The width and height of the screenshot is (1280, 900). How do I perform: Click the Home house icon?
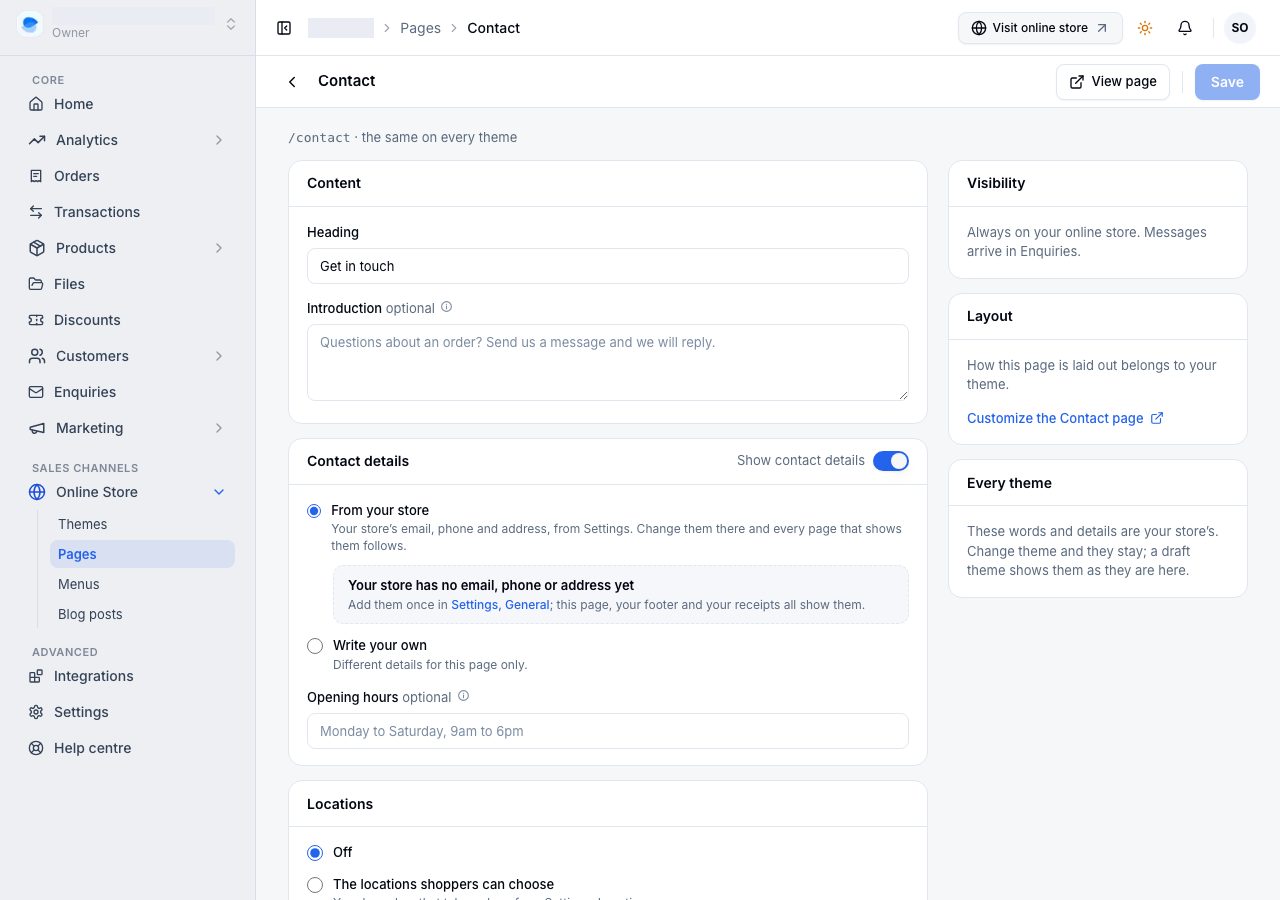coord(36,104)
